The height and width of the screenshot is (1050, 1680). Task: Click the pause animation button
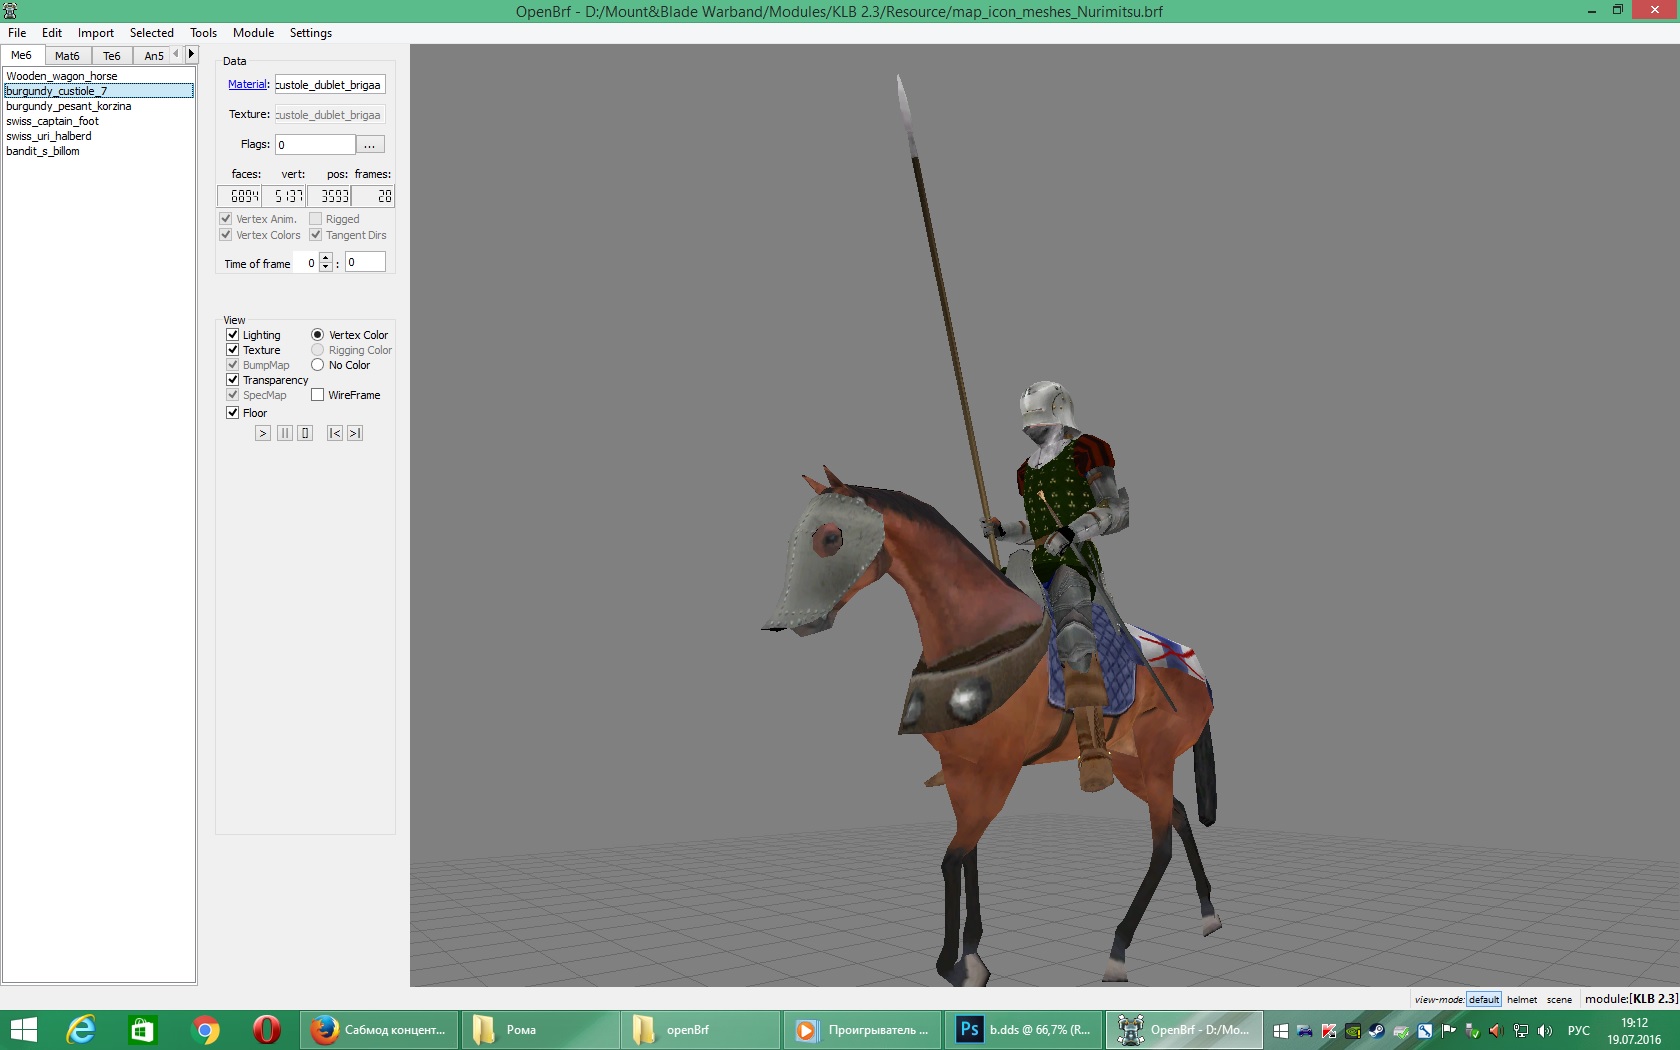coord(285,433)
